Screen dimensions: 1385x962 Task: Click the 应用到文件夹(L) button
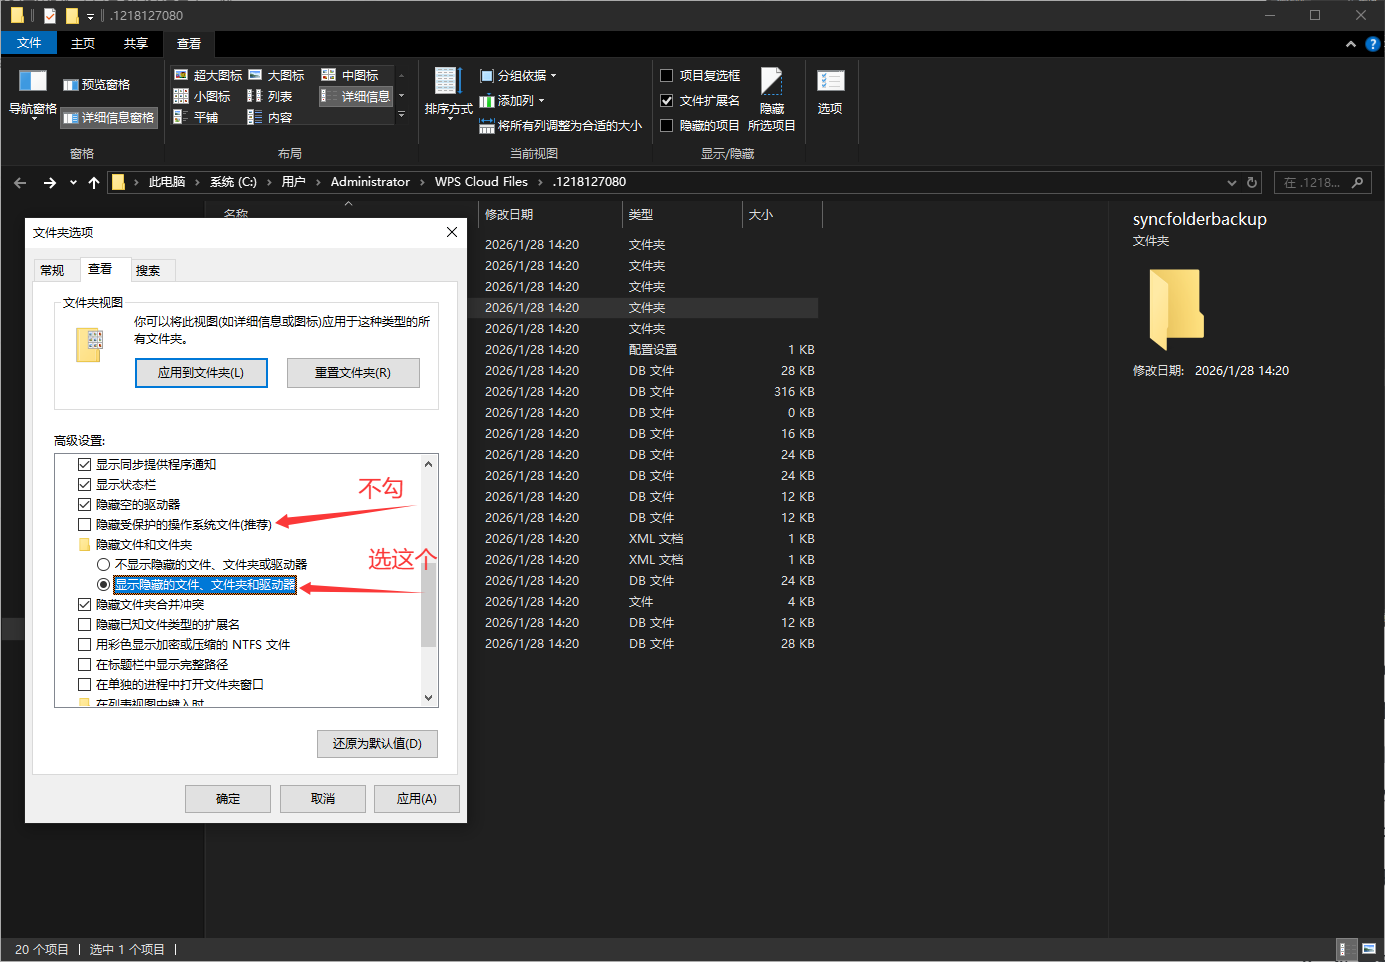click(x=201, y=373)
